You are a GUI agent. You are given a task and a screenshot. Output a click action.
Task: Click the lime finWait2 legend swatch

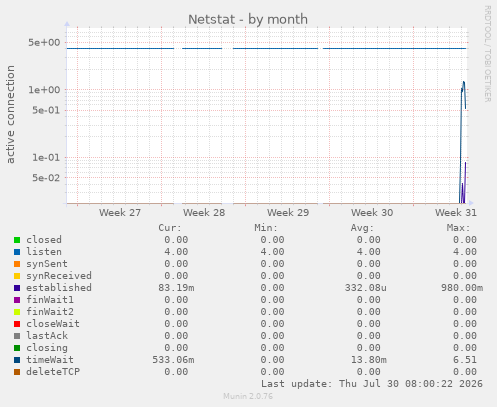coord(17,312)
